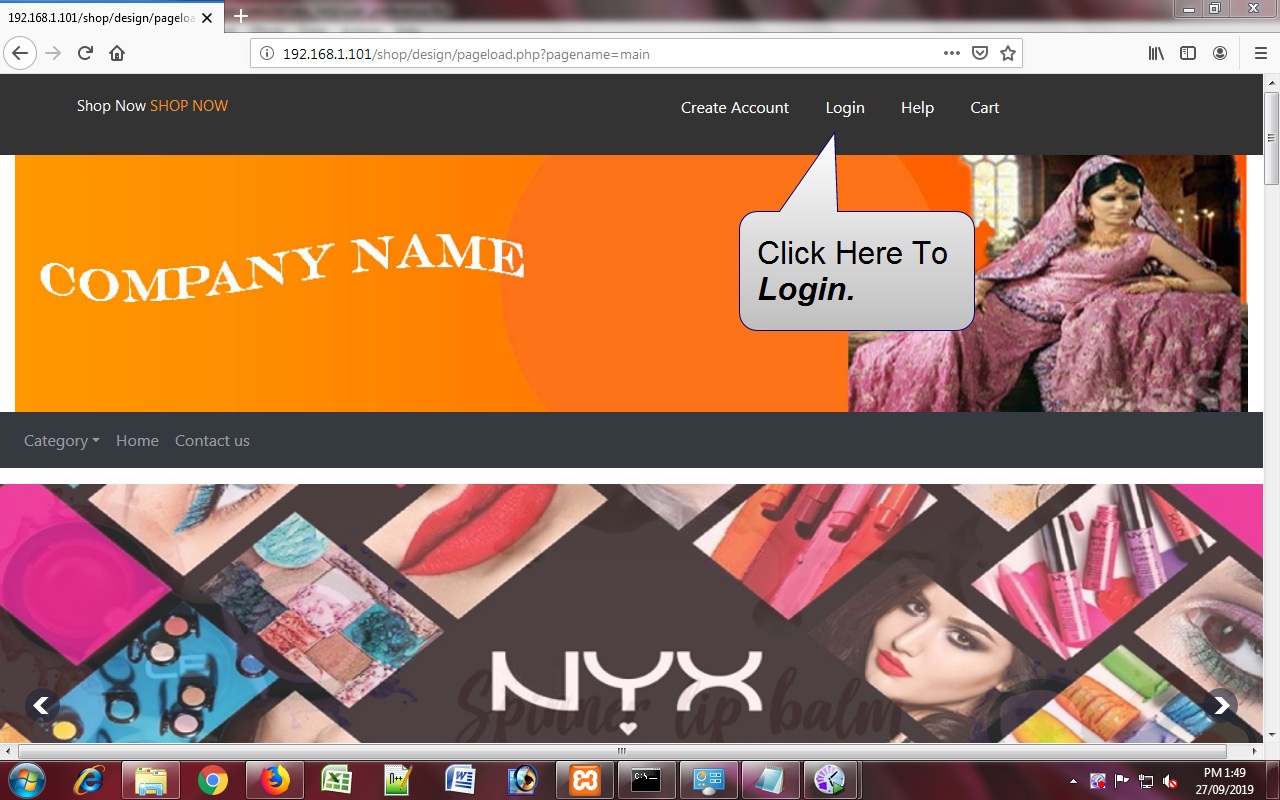1280x800 pixels.
Task: Open a new browser tab
Action: point(240,16)
